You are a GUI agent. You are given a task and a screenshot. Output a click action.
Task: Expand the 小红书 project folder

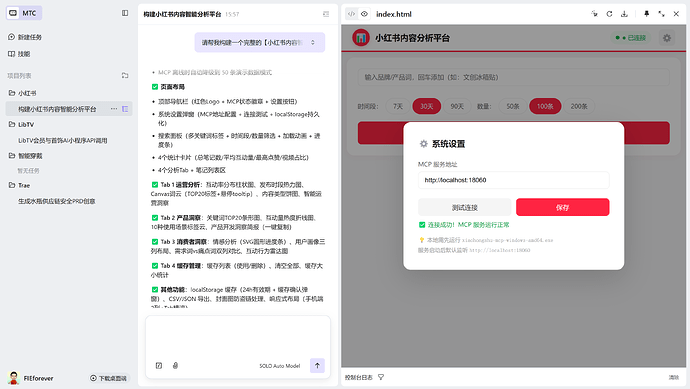pos(22,93)
